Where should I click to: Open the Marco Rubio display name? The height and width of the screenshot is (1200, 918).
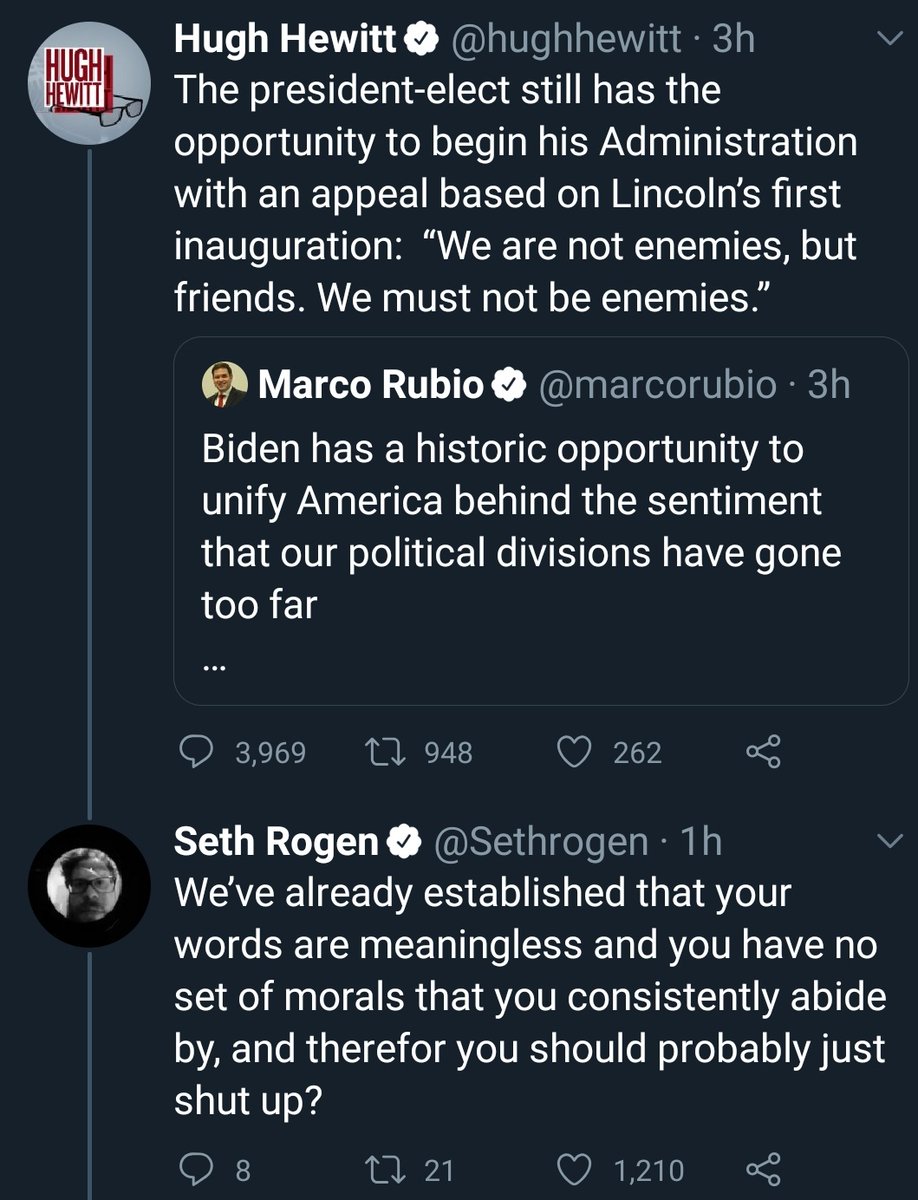(372, 385)
